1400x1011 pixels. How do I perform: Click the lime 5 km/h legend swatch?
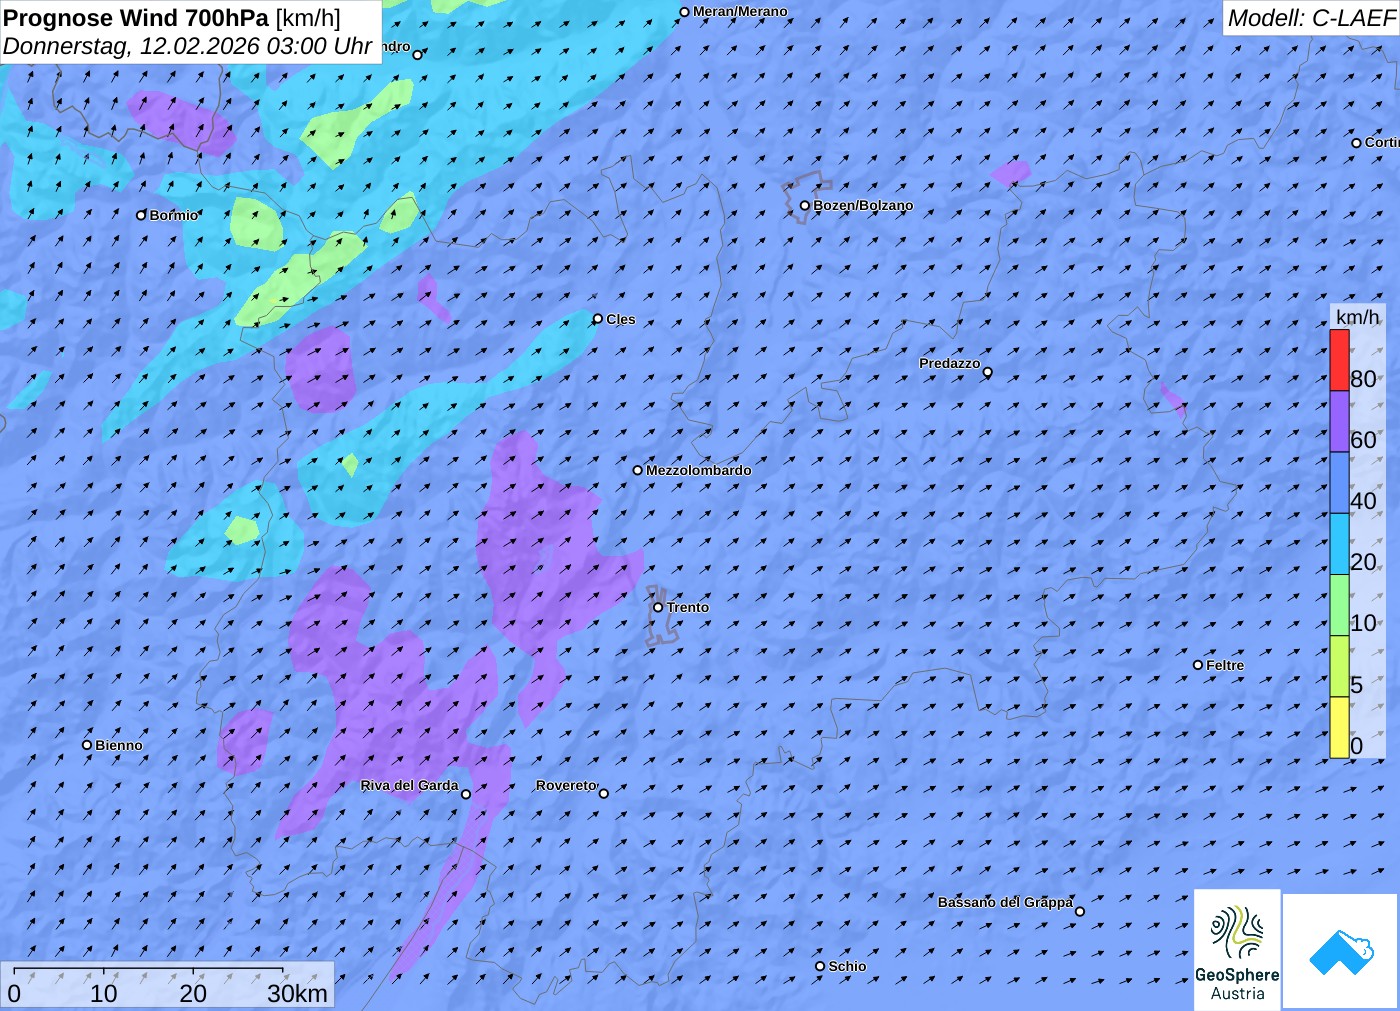[1339, 666]
